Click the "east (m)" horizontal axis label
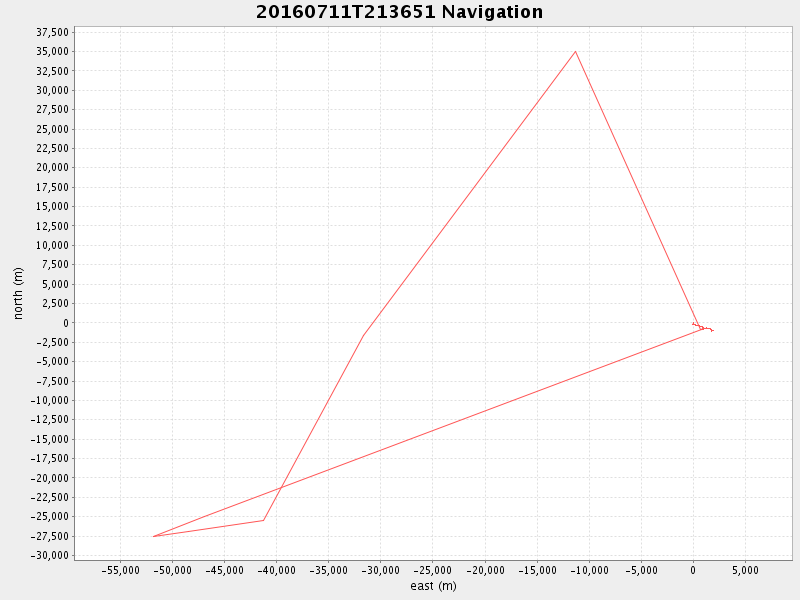Viewport: 800px width, 600px height. [433, 586]
